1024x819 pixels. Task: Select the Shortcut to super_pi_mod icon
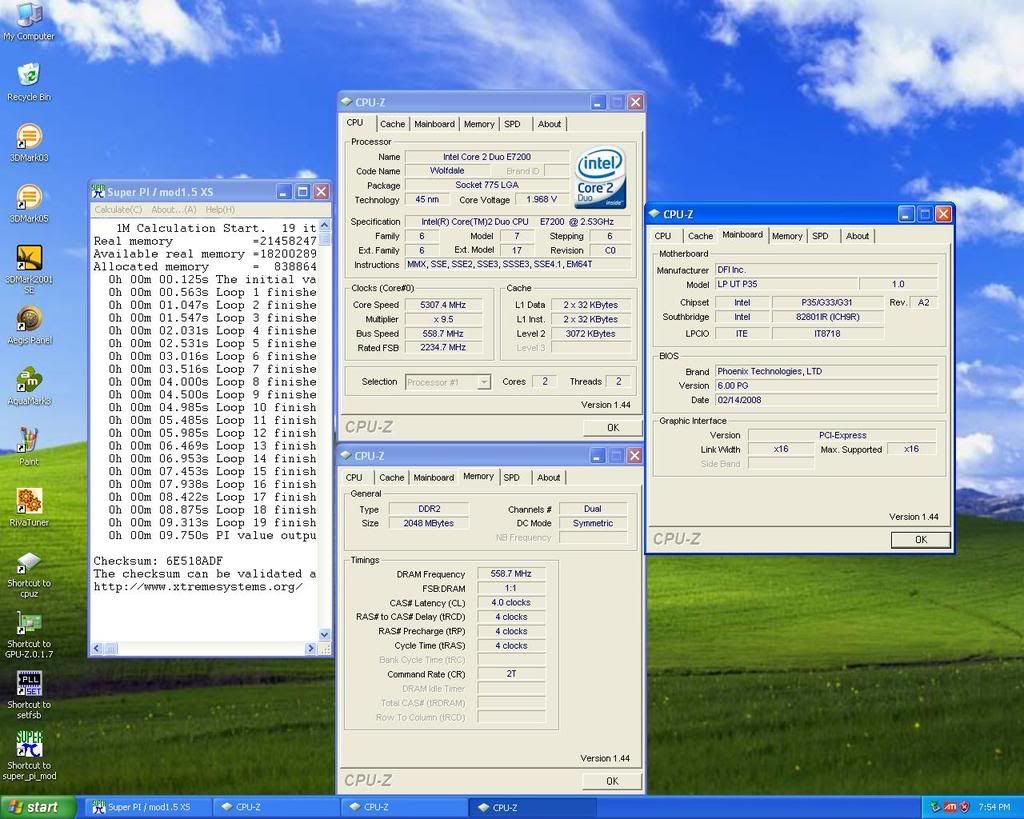coord(29,756)
